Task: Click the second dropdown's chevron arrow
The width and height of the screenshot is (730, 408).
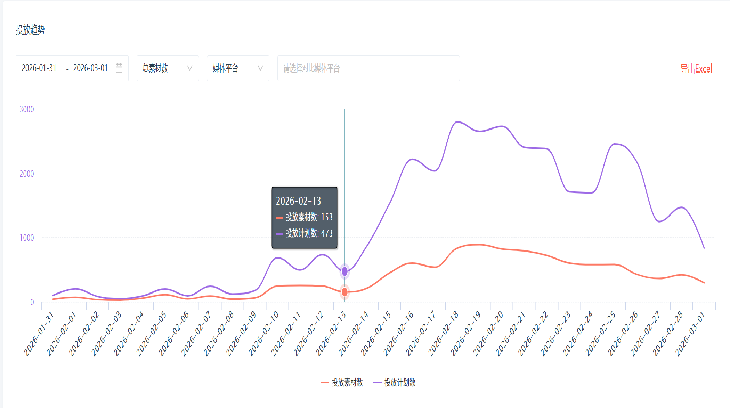Action: pos(259,68)
